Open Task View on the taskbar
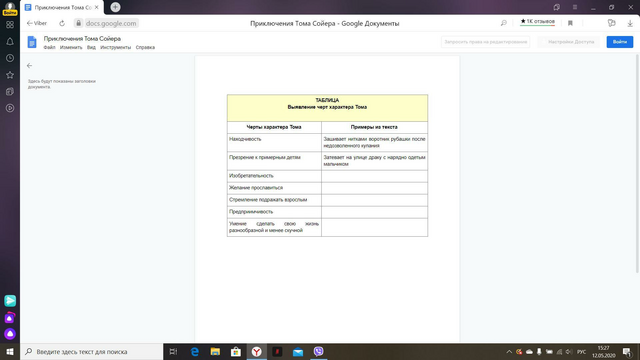 [x=173, y=351]
